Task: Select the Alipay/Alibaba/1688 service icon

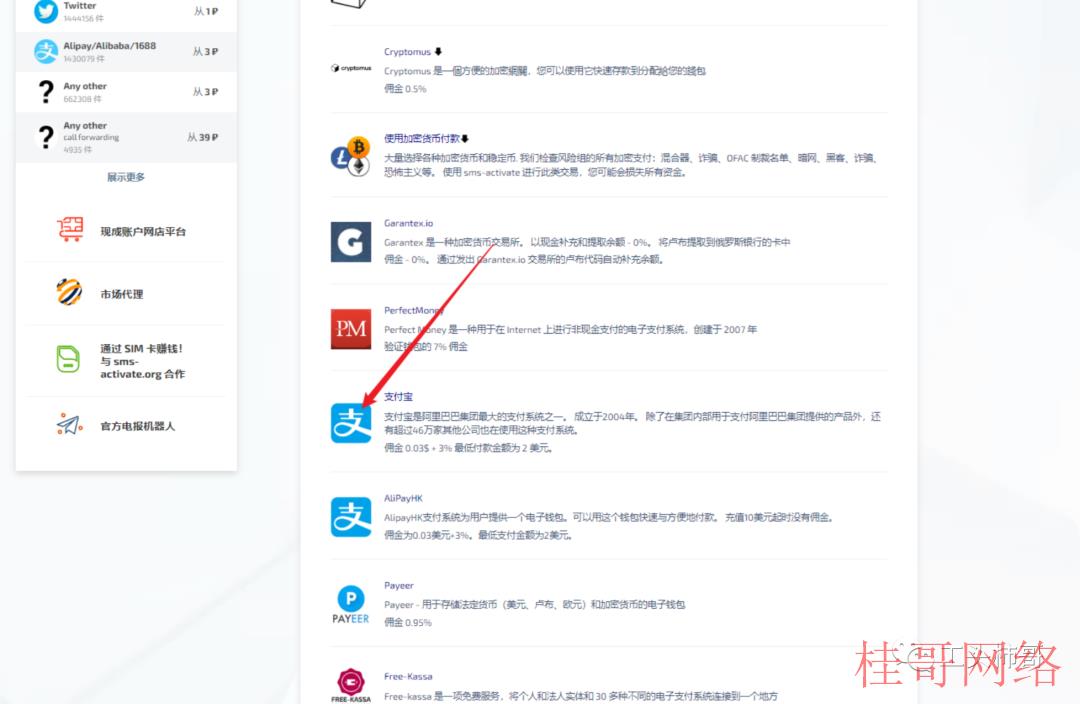Action: tap(46, 52)
